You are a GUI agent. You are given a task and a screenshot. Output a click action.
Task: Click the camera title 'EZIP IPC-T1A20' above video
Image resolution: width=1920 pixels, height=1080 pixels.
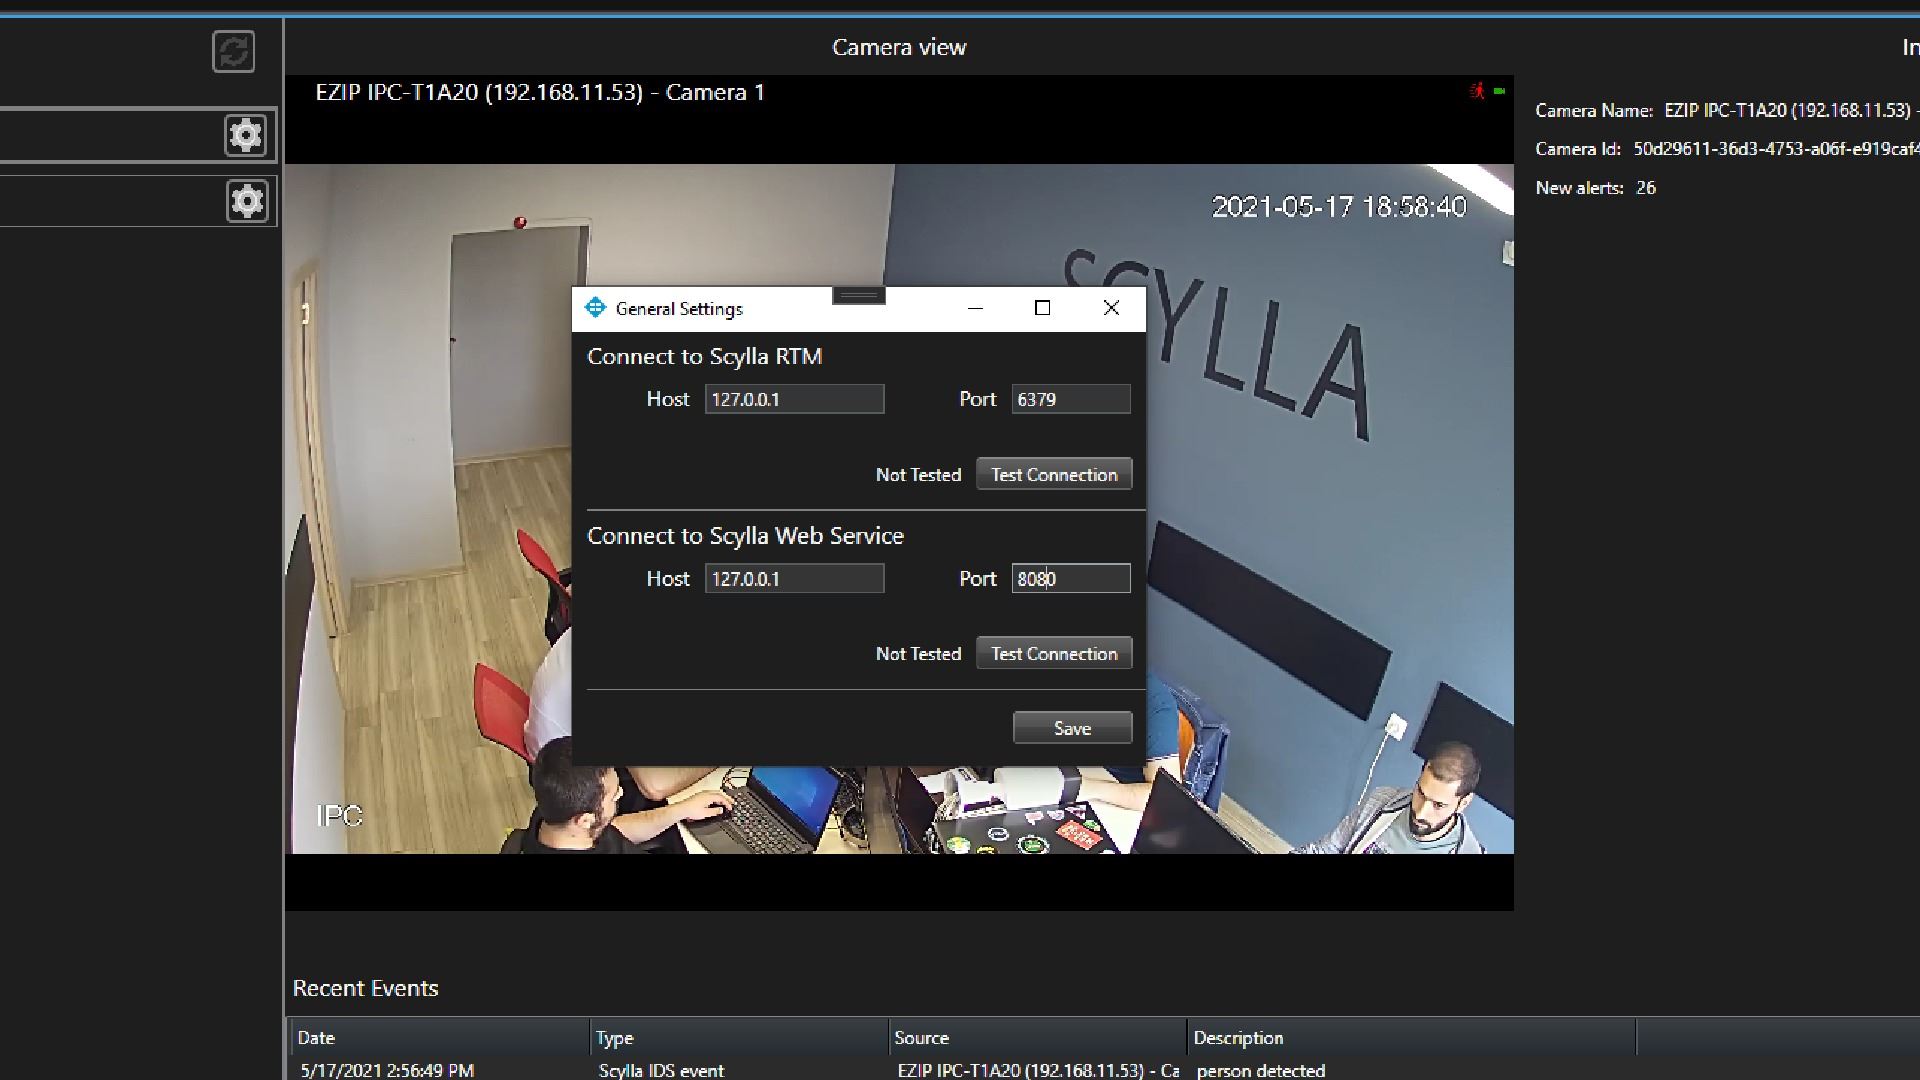[540, 92]
